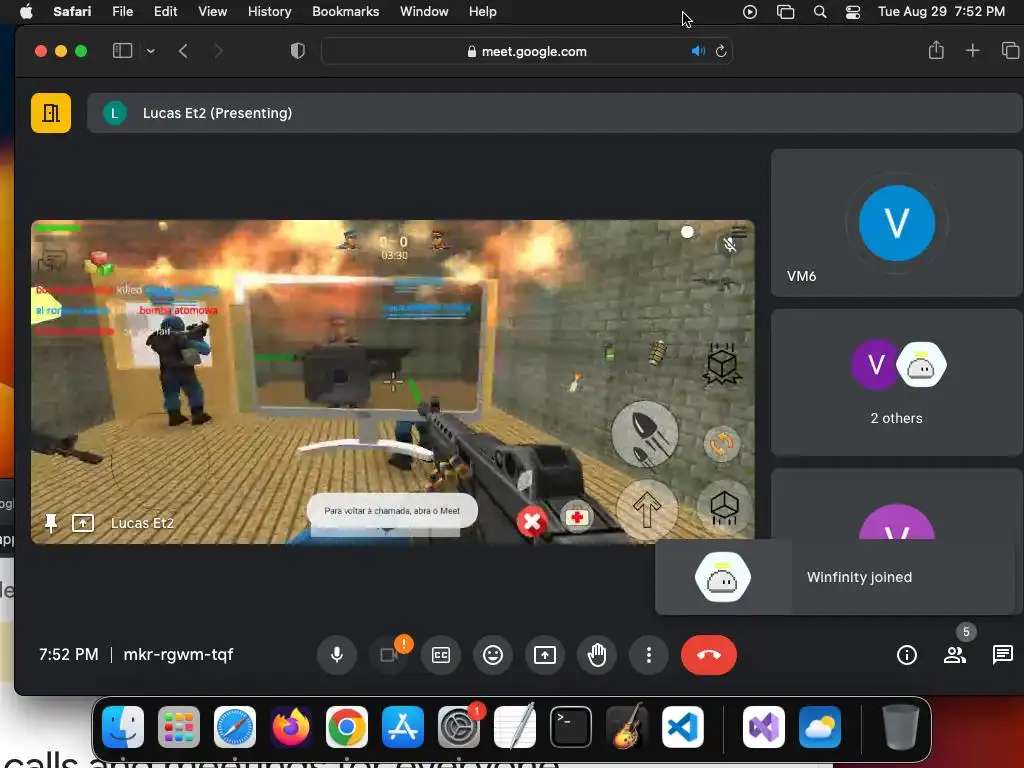Screen dimensions: 1024x768
Task: Click the Stage Manager windows menu bar icon
Action: [785, 12]
